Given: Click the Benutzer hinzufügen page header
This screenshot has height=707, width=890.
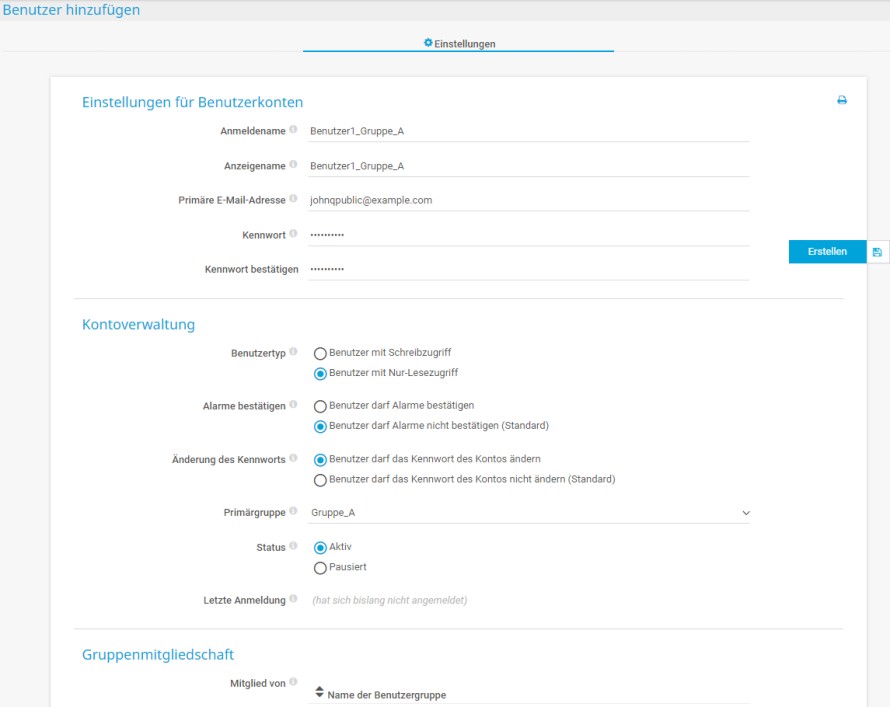Looking at the screenshot, I should [70, 8].
